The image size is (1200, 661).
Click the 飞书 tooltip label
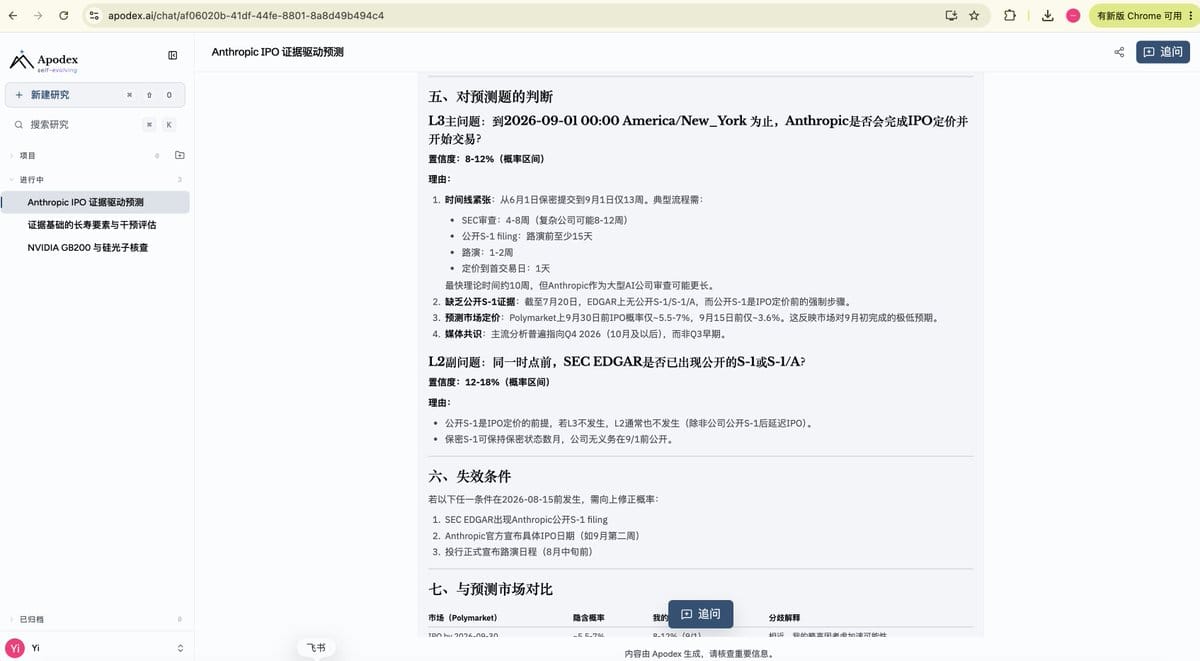point(315,648)
